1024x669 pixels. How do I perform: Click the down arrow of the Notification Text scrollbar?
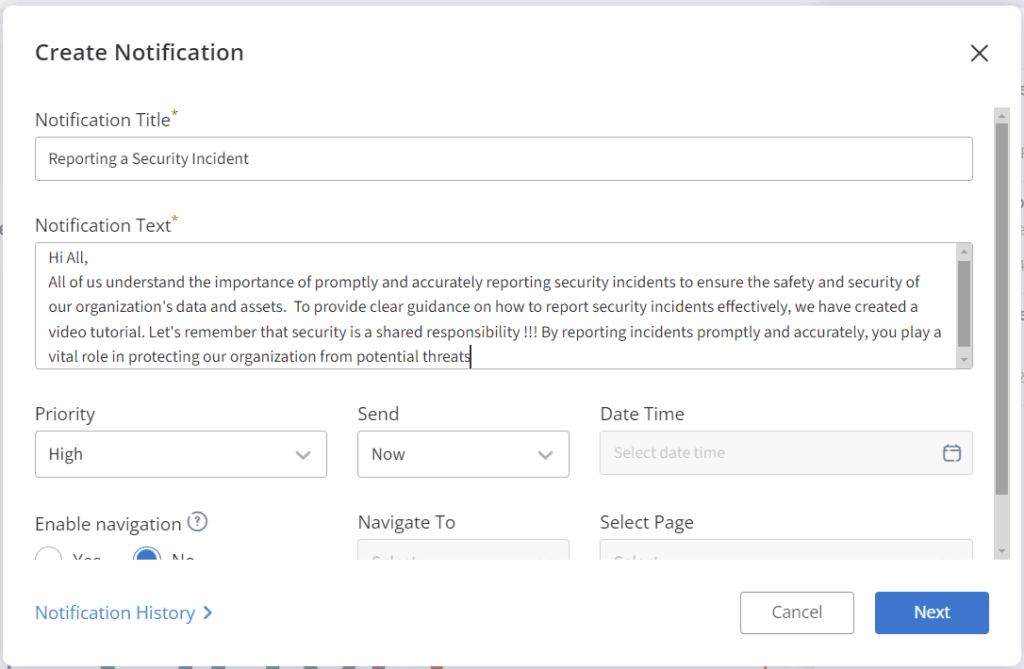click(963, 359)
